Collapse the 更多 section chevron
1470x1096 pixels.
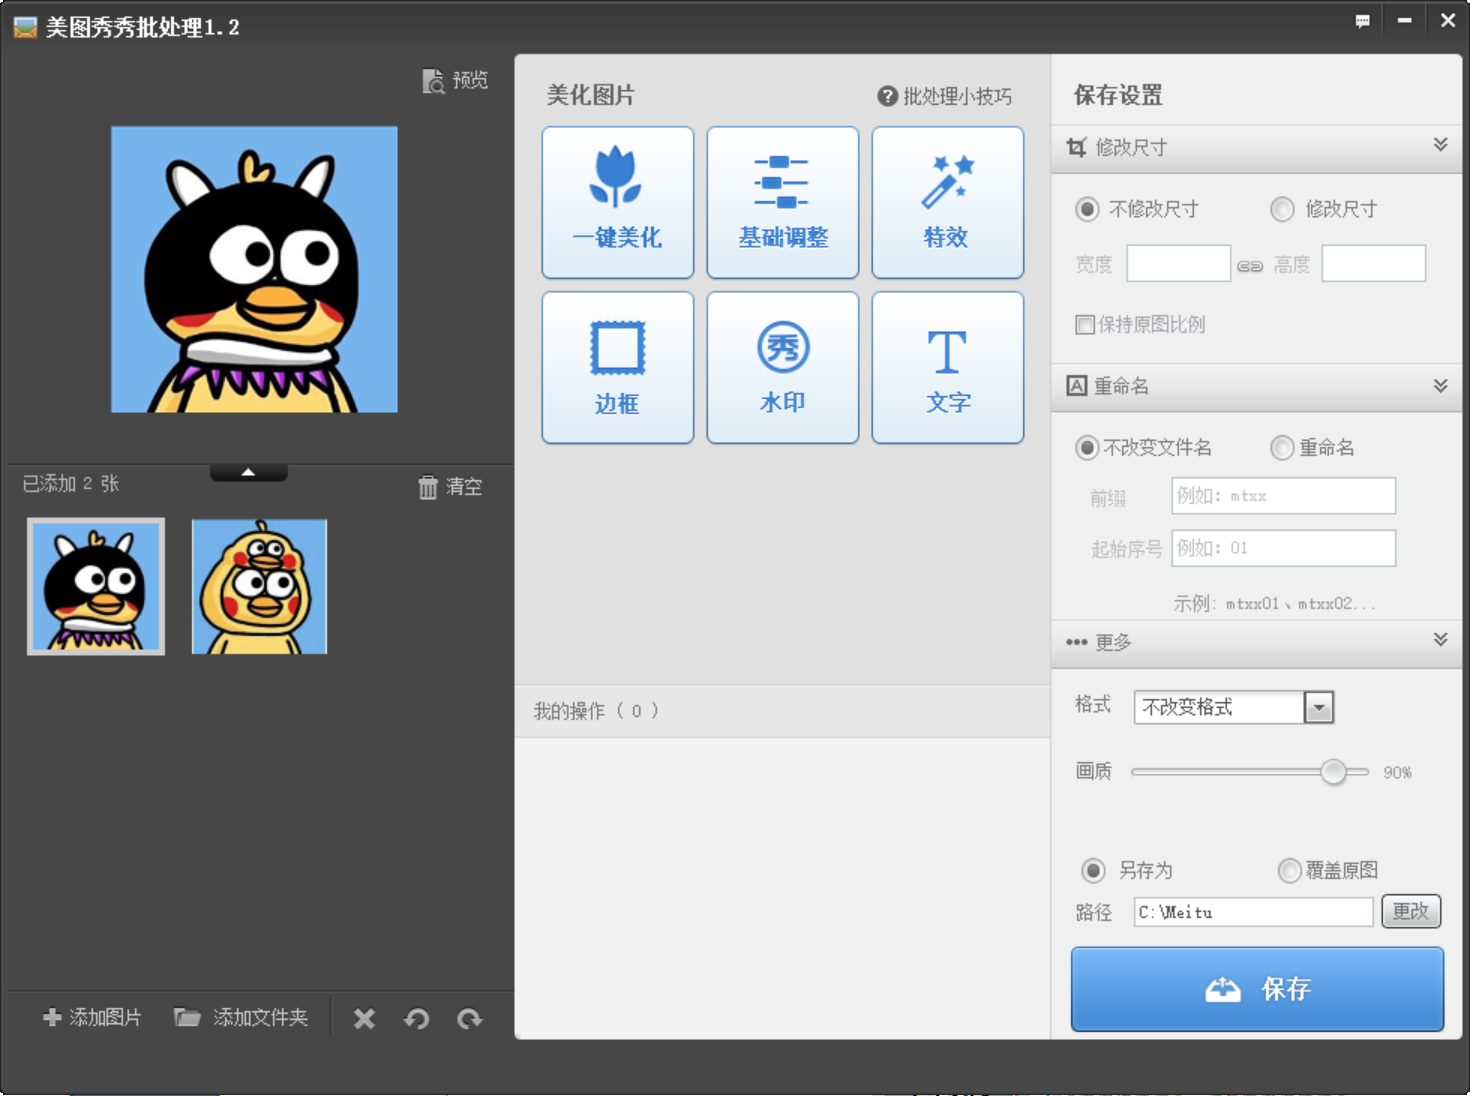click(1440, 640)
